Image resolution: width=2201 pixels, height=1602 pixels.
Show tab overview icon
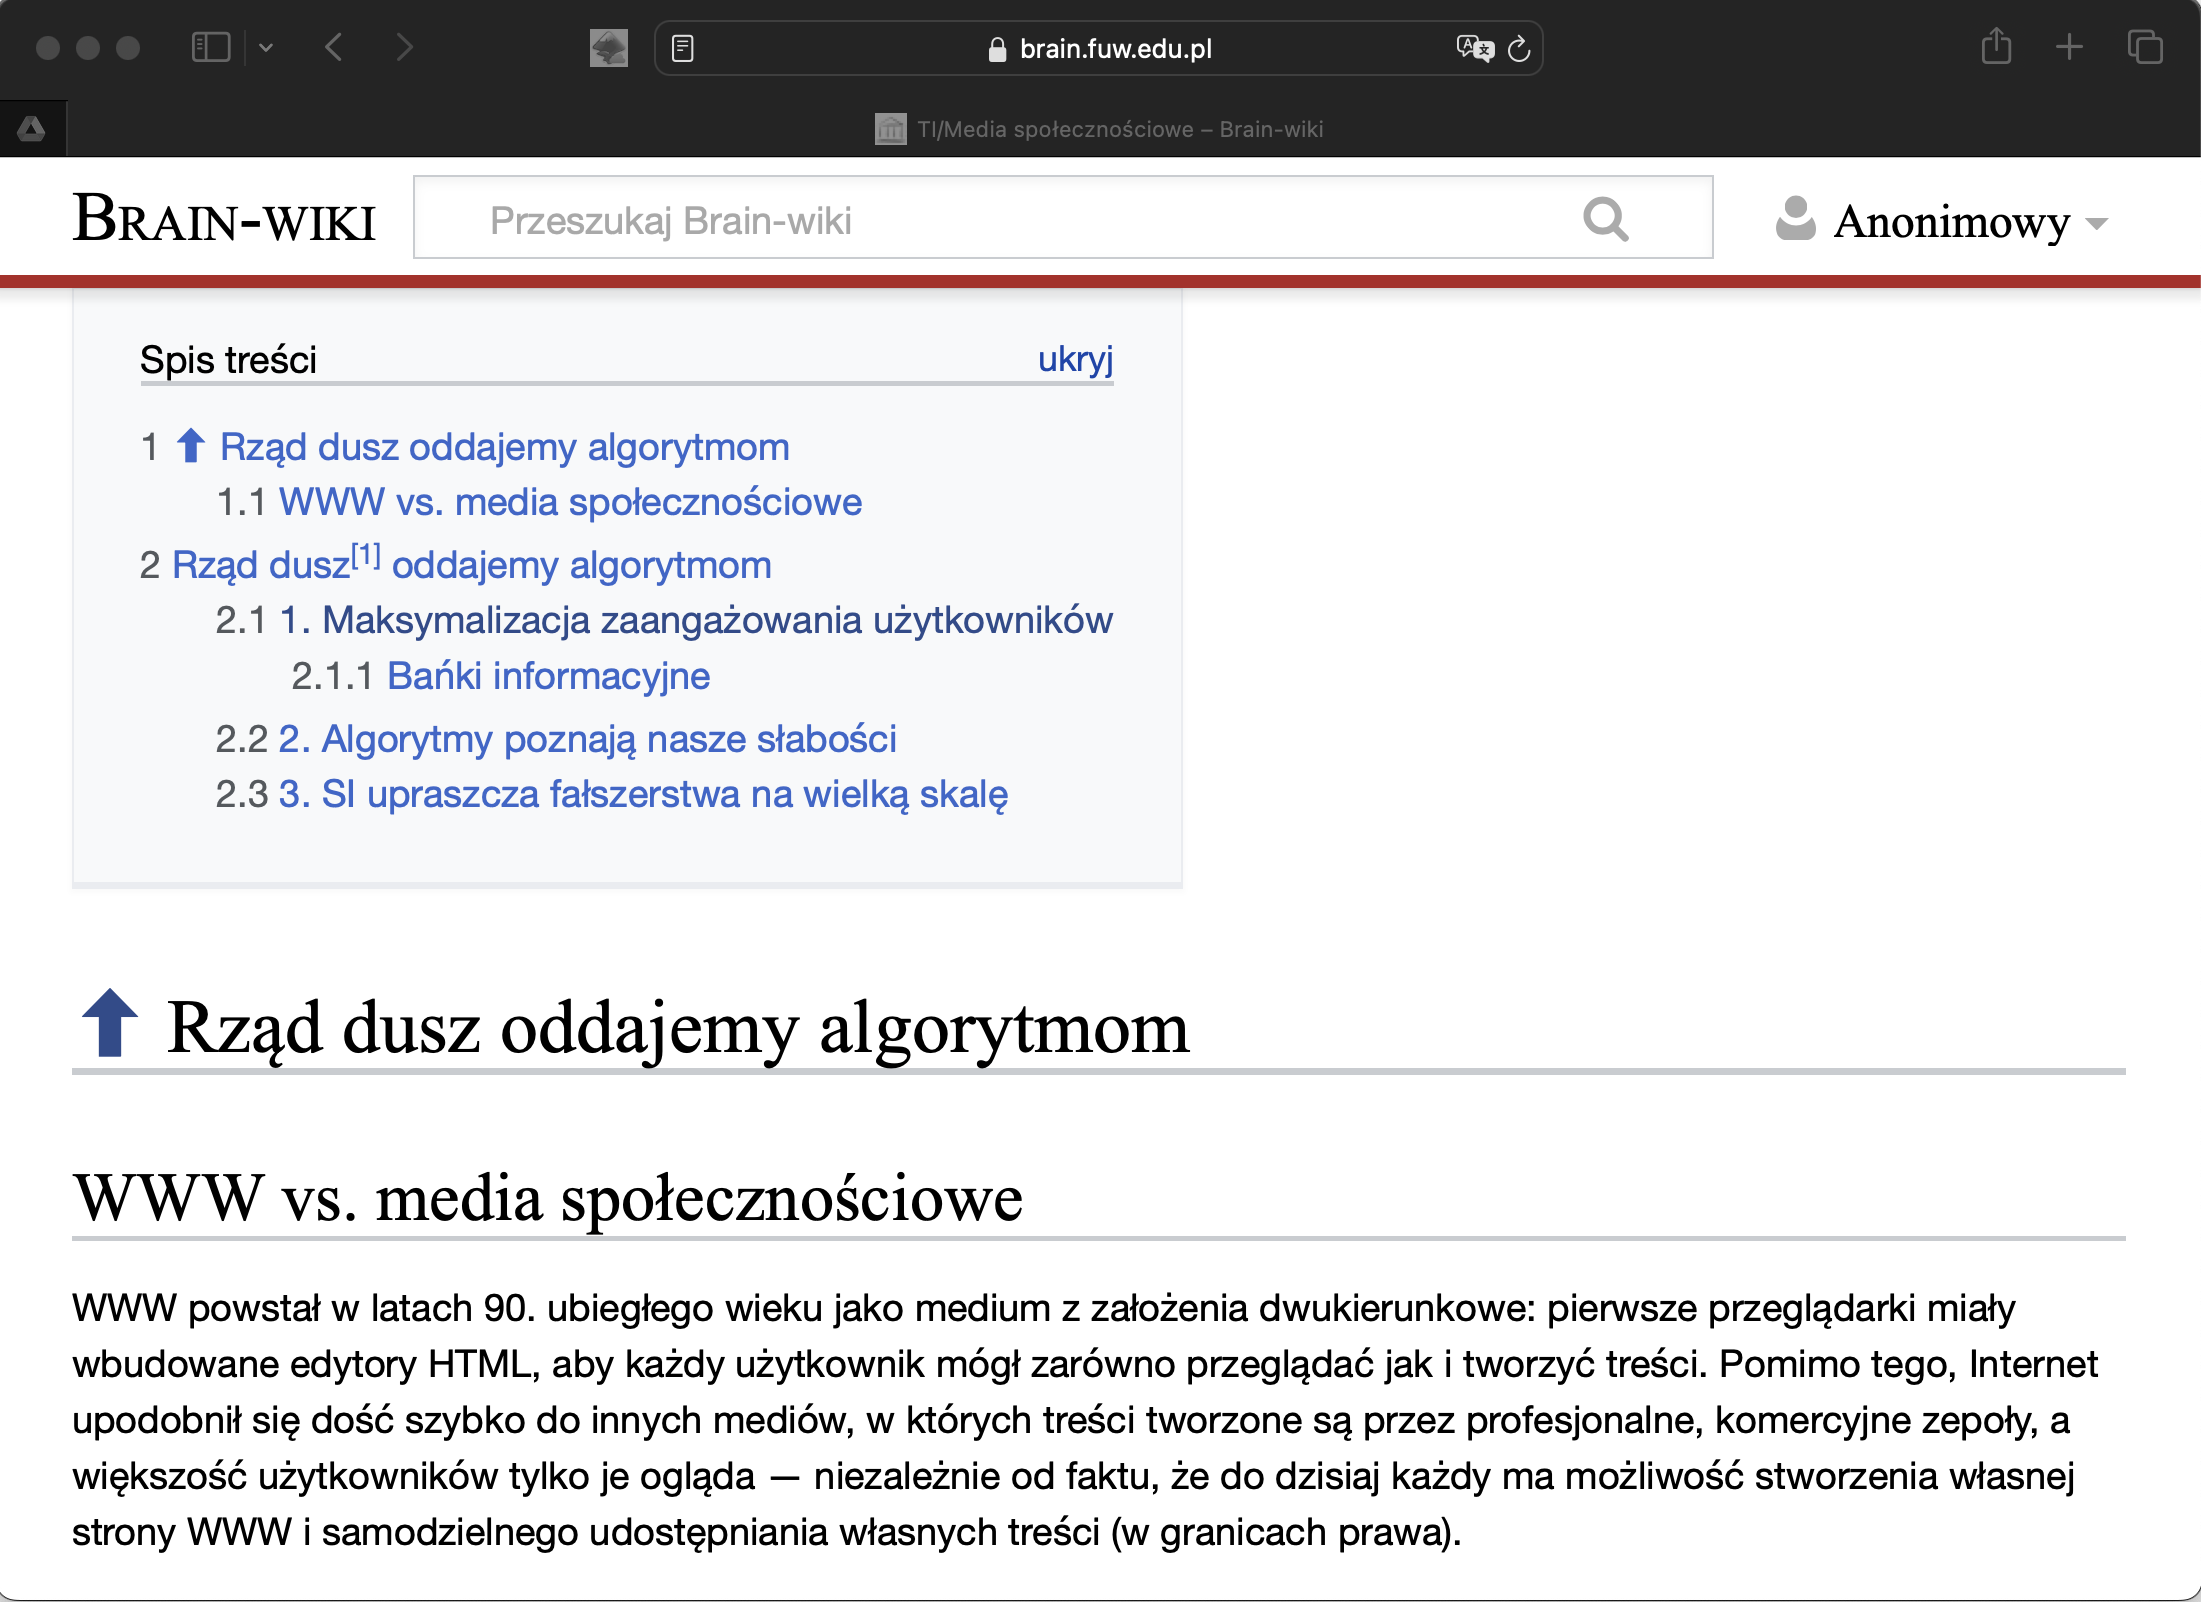coord(2144,47)
